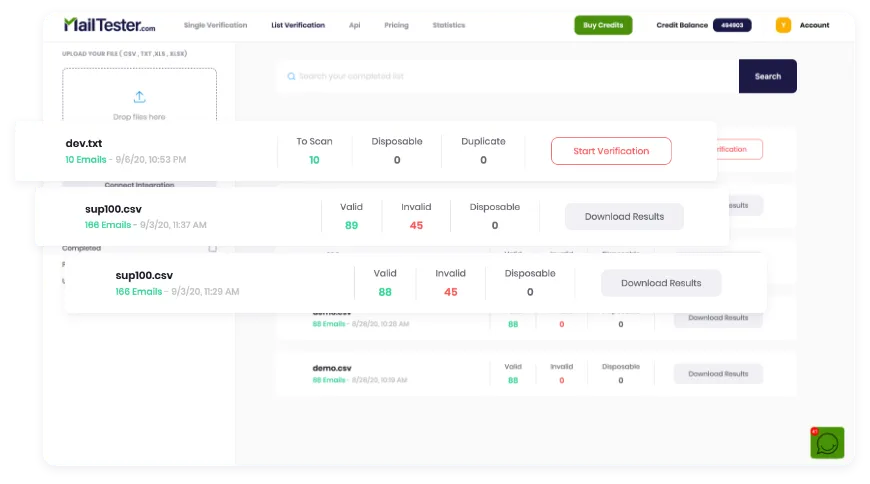Screen dimensions: 870x484
Task: Click the Credit Balance label
Action: [x=682, y=25]
